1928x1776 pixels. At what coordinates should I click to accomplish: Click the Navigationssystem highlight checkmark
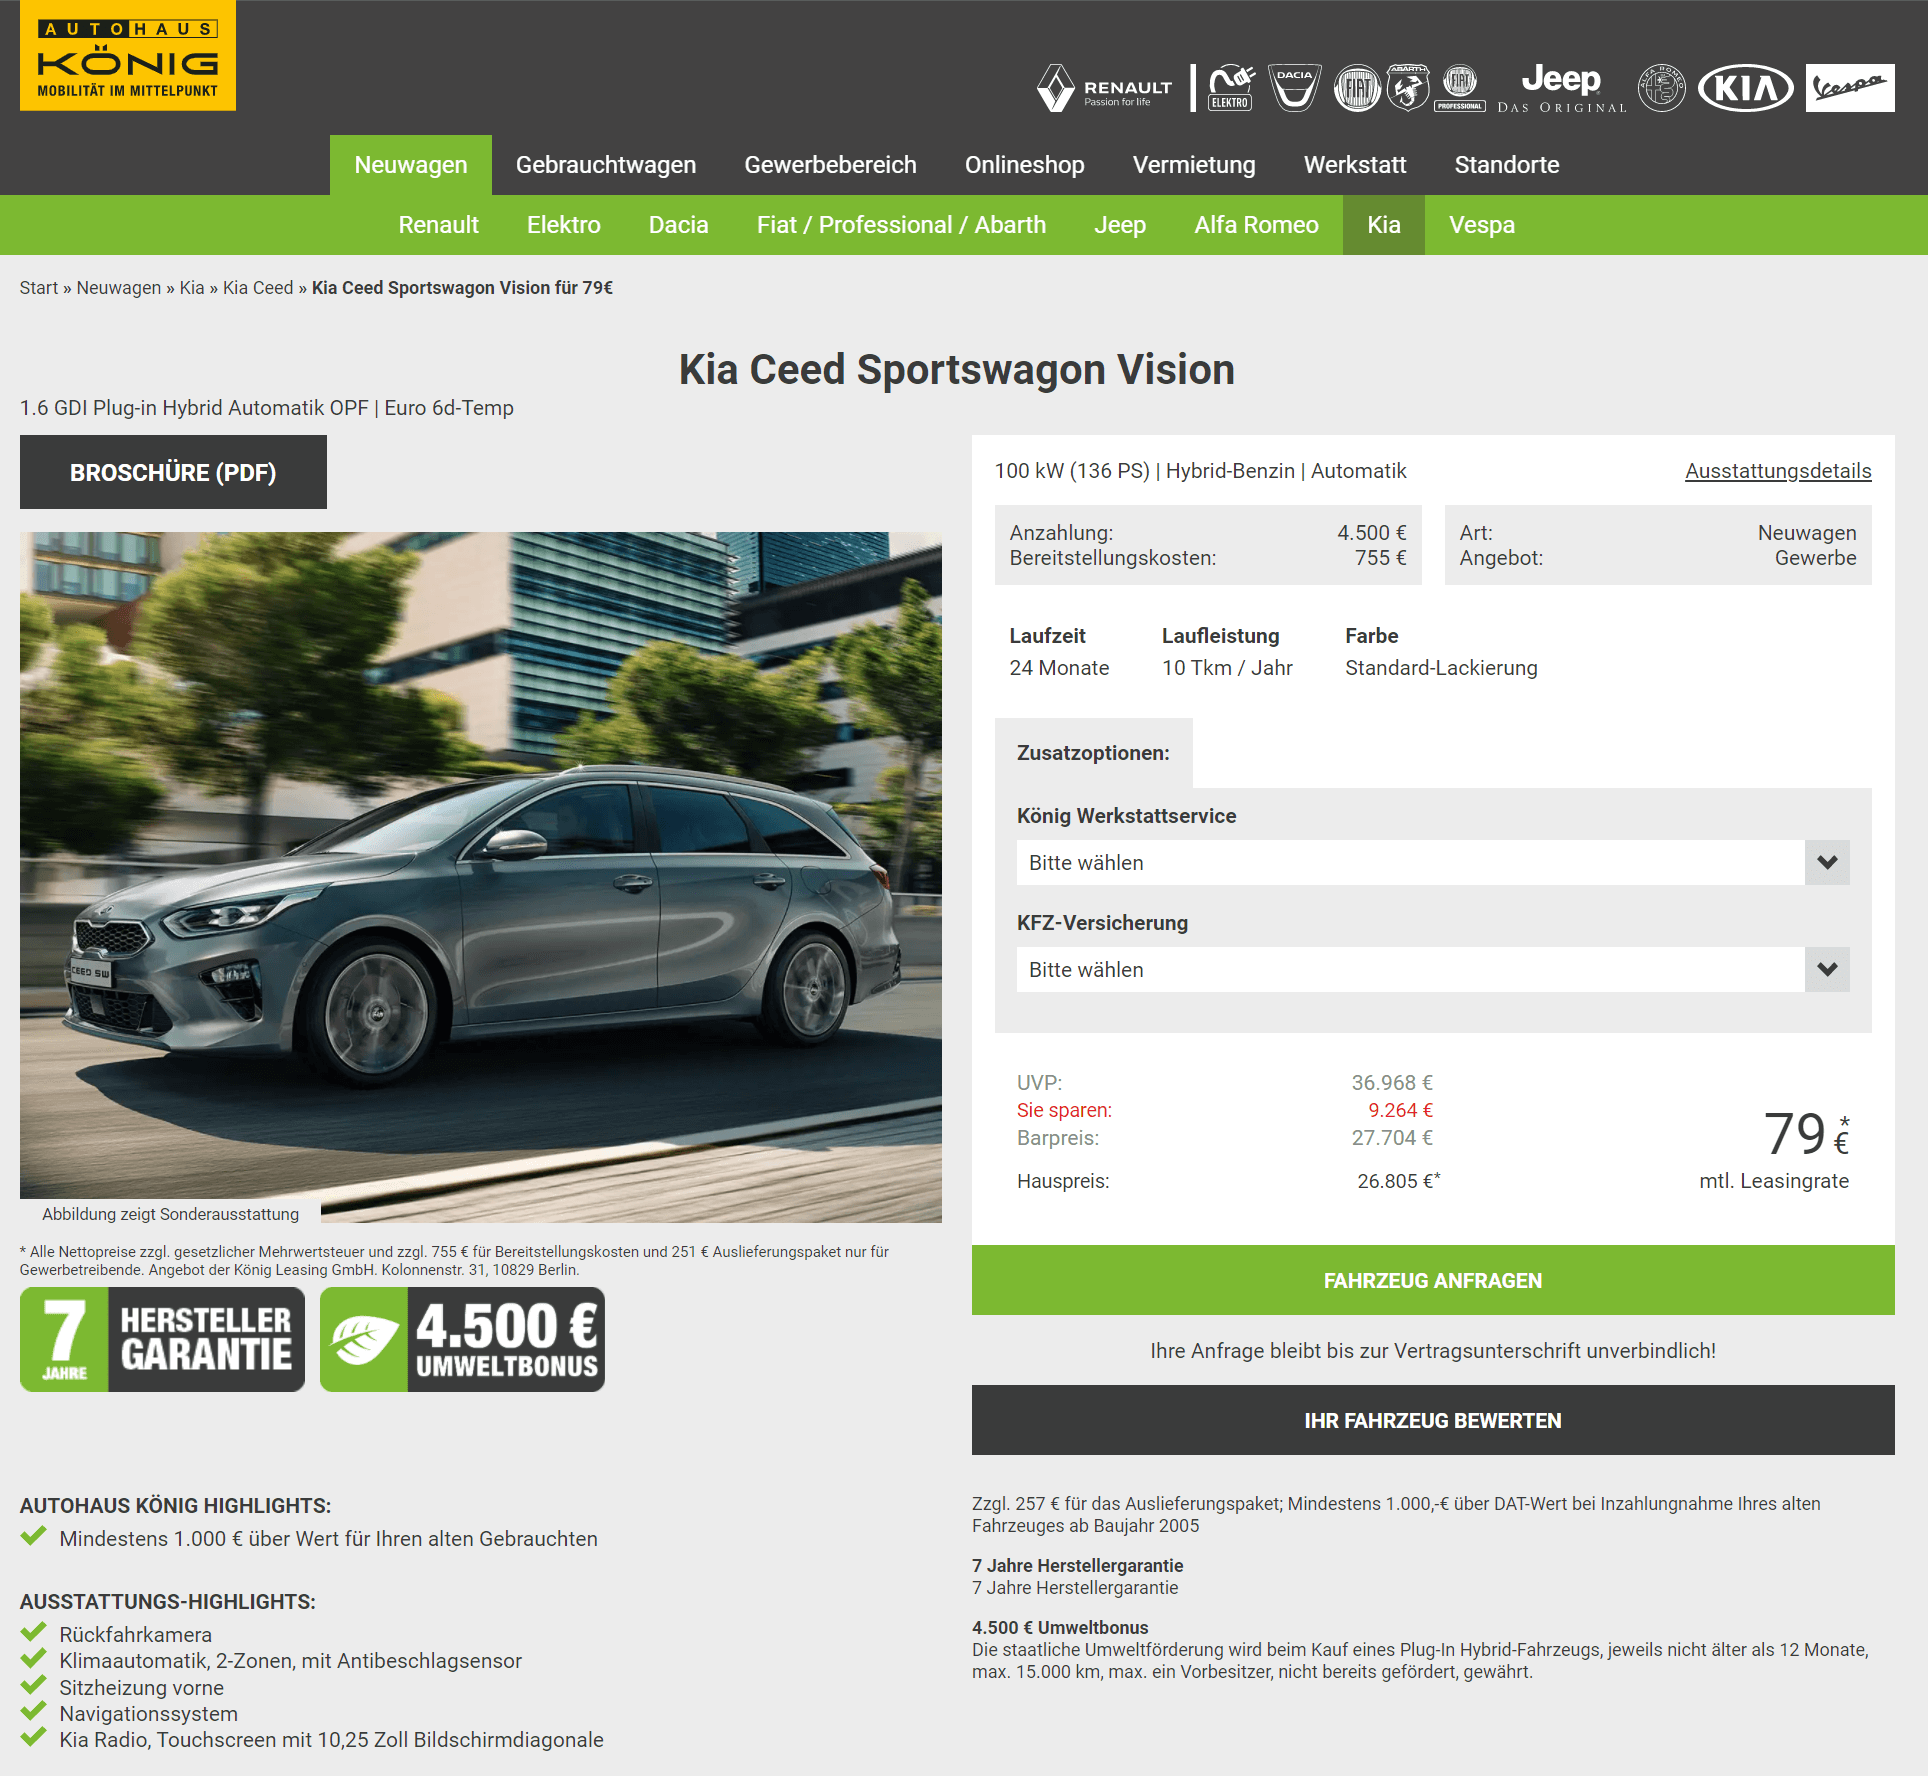point(34,1712)
